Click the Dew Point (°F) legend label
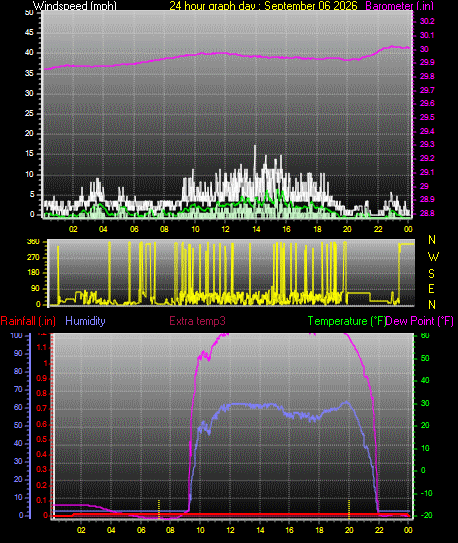The width and height of the screenshot is (458, 543). [x=420, y=321]
